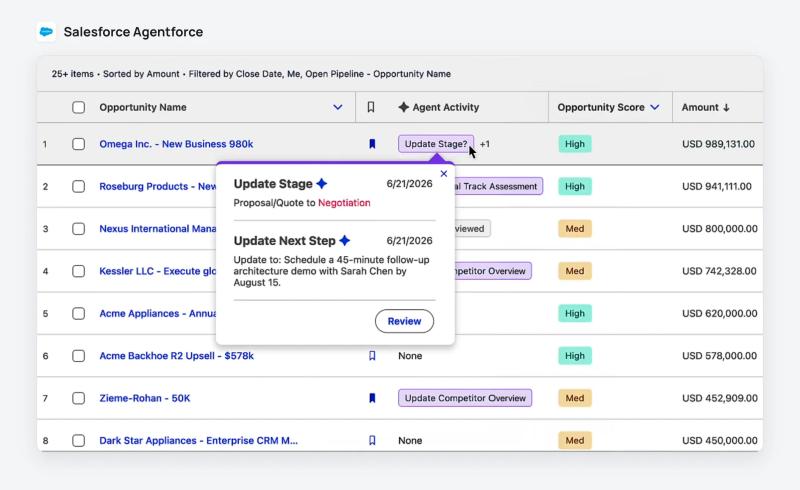Toggle bookmark for Omega Inc. row
This screenshot has width=800, height=490.
pos(372,144)
